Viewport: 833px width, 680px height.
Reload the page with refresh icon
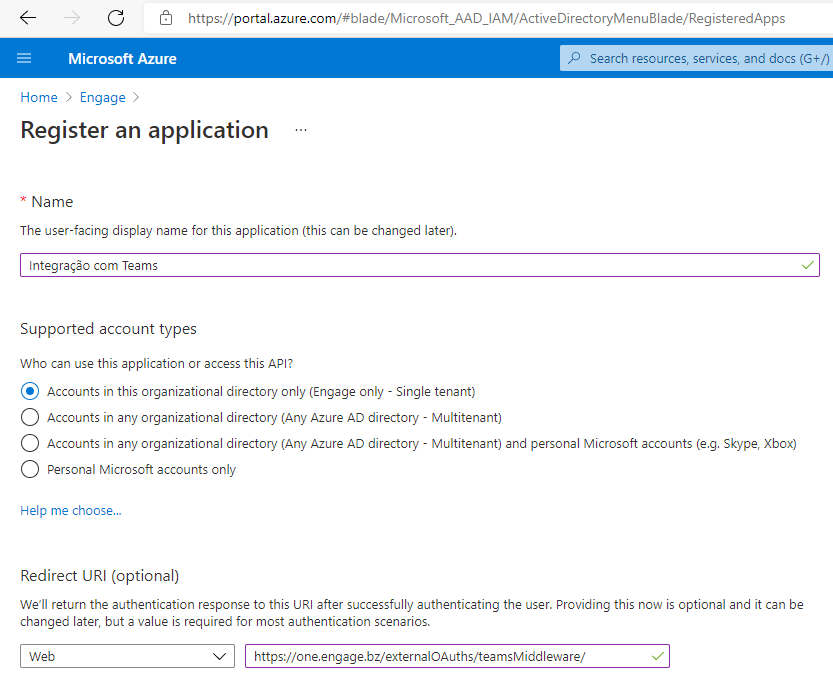[116, 18]
